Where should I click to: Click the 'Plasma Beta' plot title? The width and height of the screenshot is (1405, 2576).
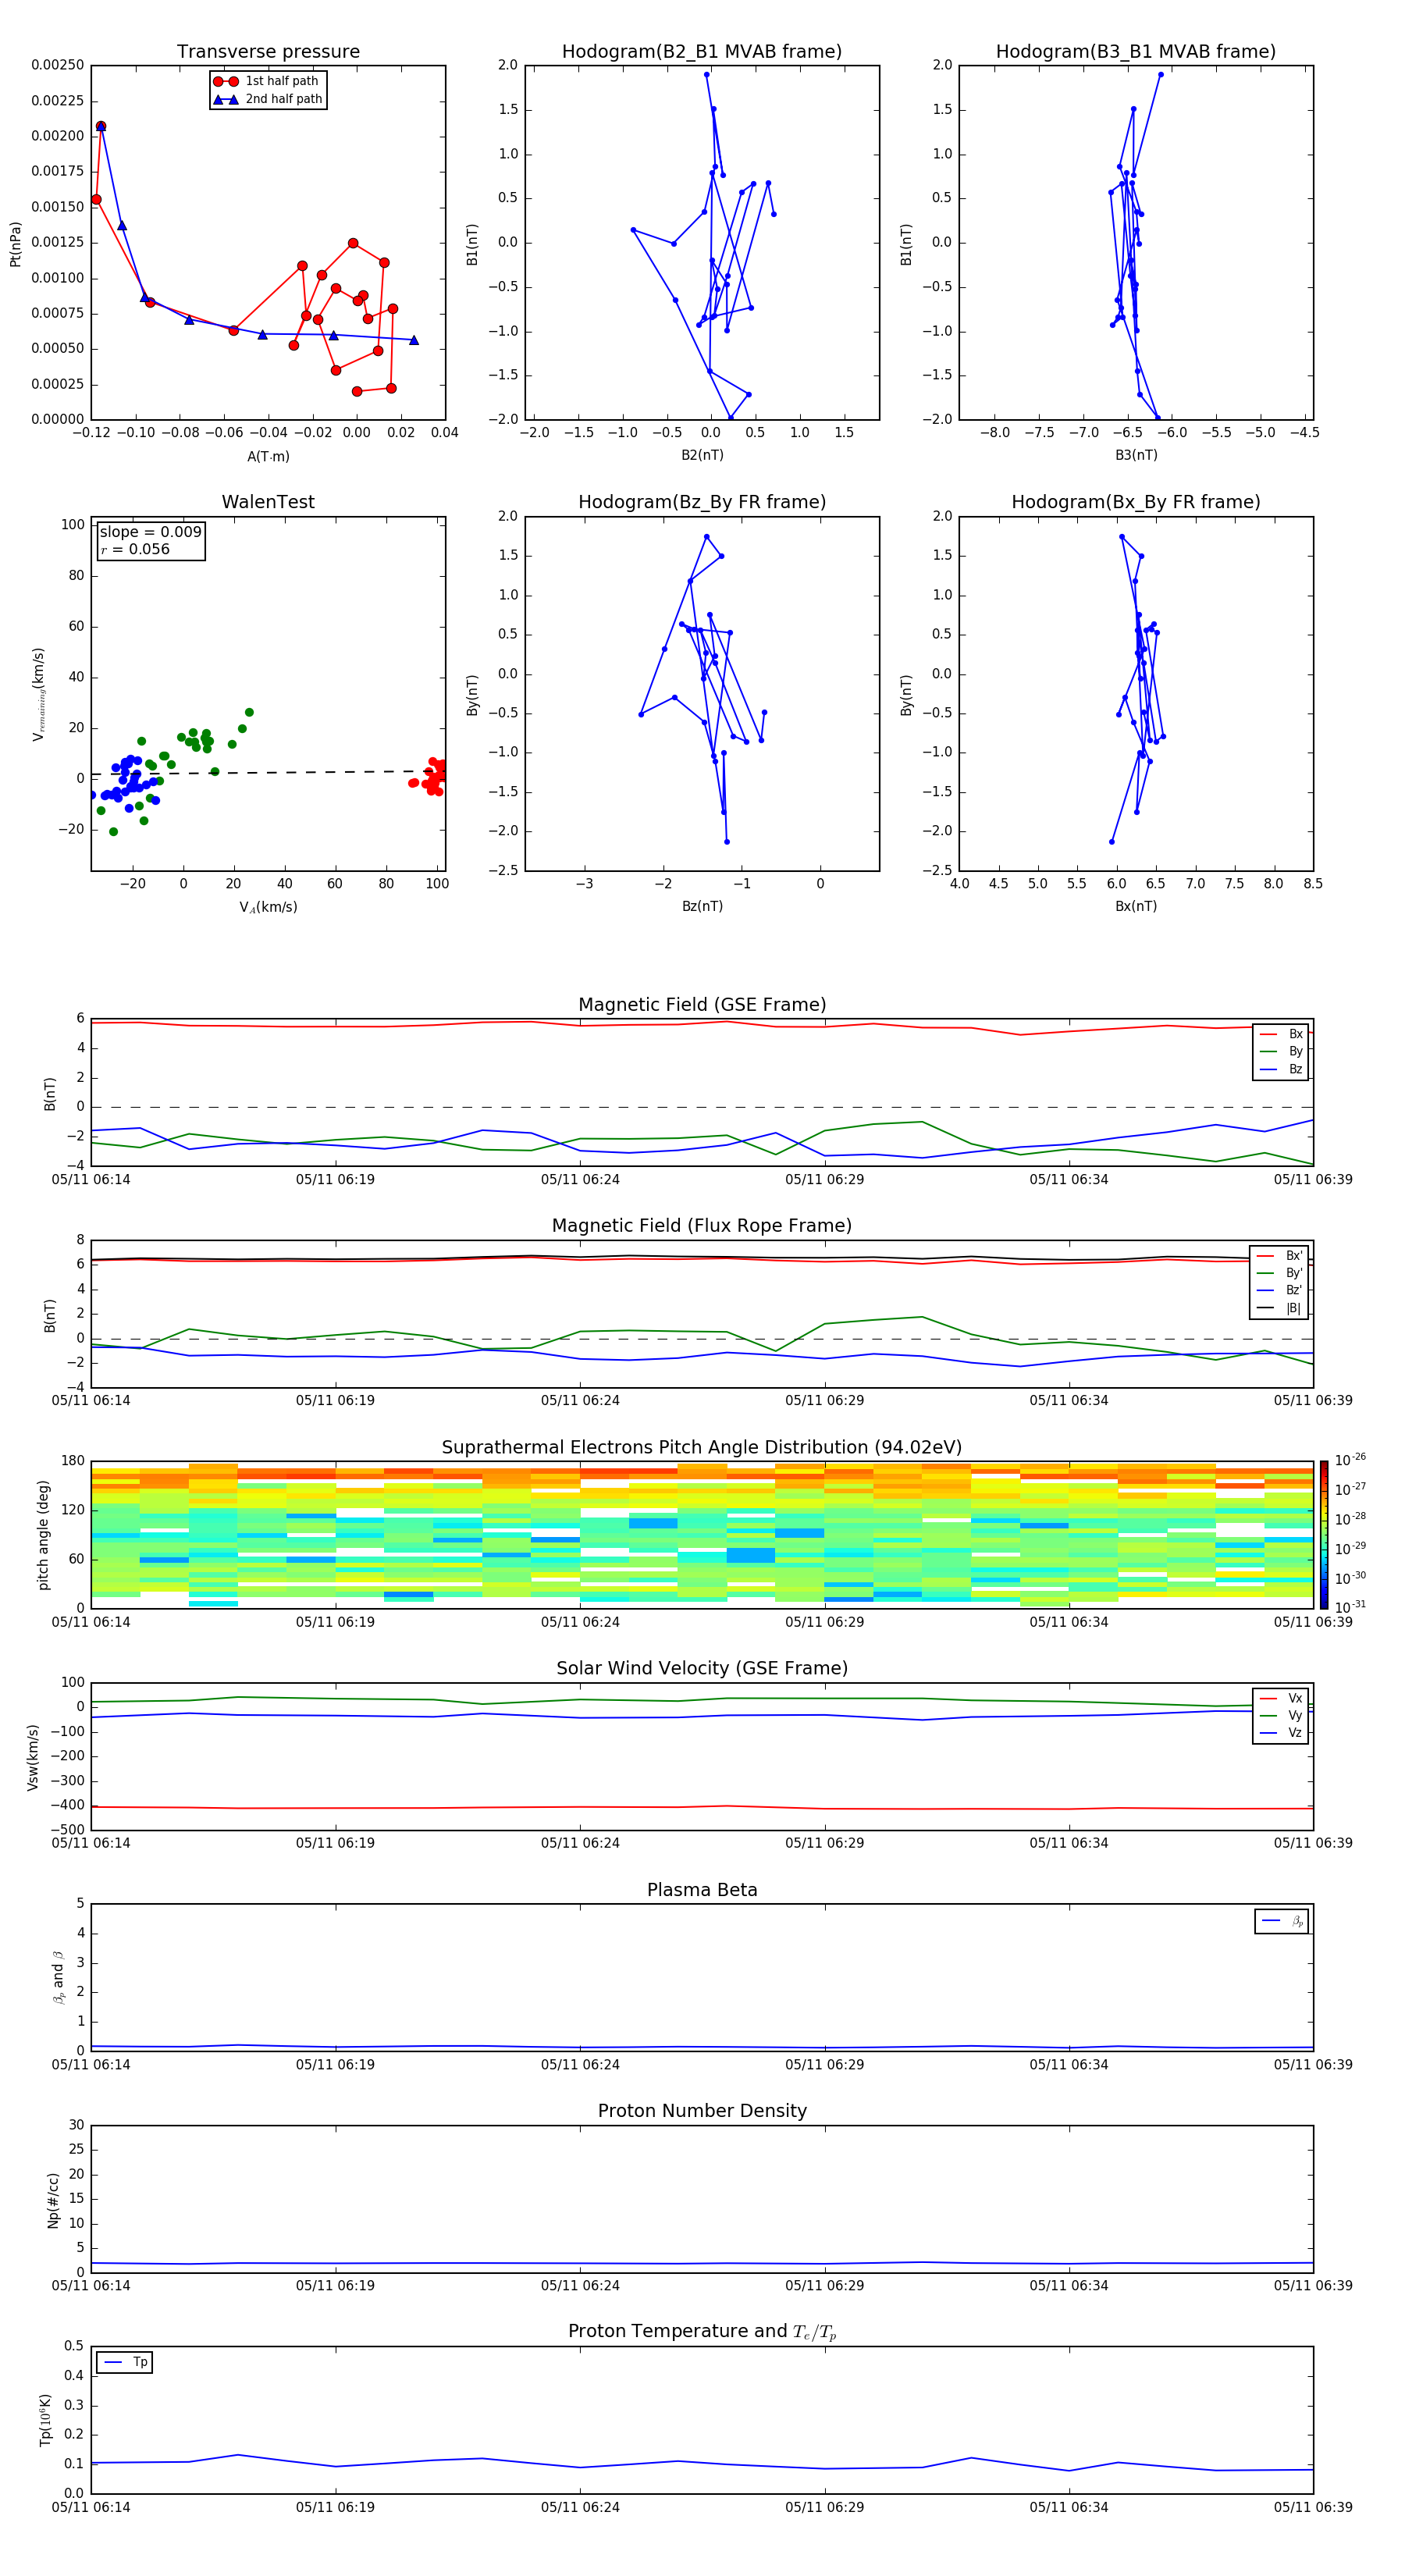click(x=702, y=1890)
